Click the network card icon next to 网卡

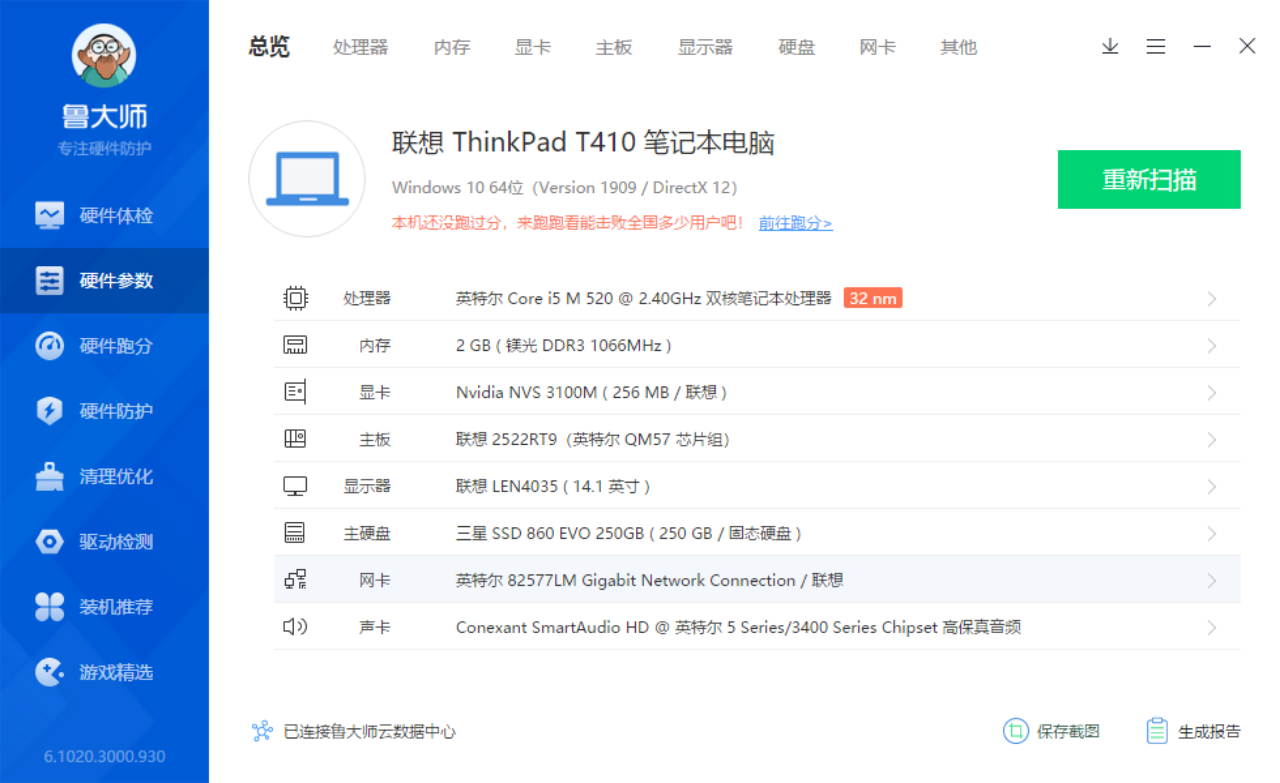[295, 579]
